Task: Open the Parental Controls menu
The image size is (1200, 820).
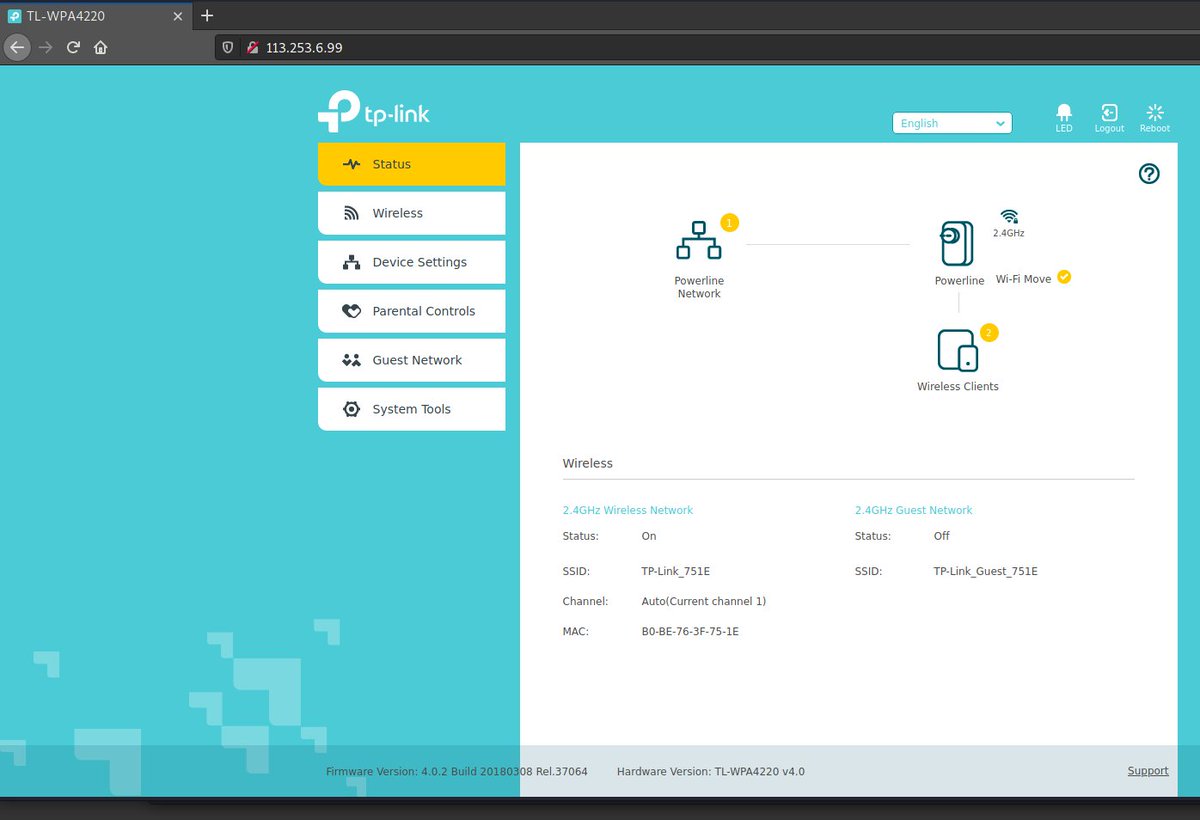Action: (412, 311)
